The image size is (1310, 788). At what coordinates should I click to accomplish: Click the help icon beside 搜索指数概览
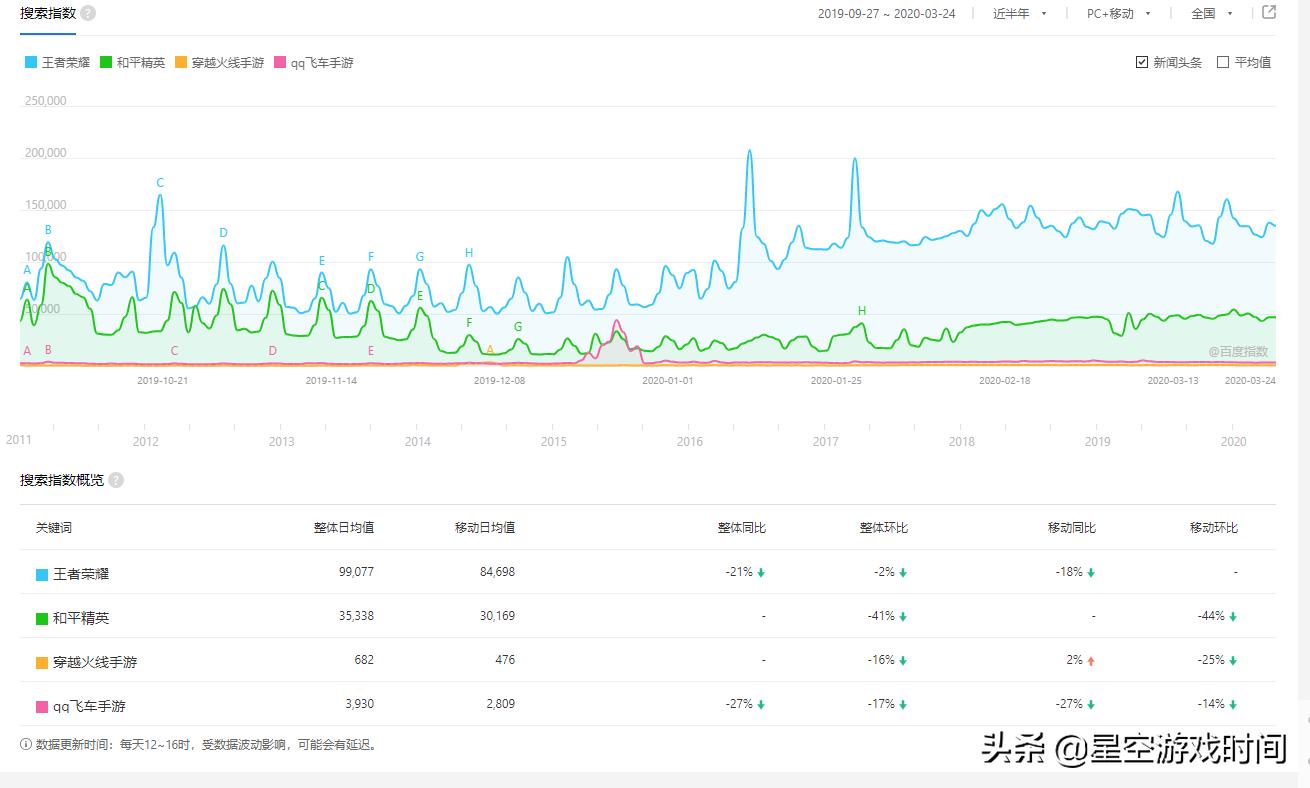click(x=116, y=480)
